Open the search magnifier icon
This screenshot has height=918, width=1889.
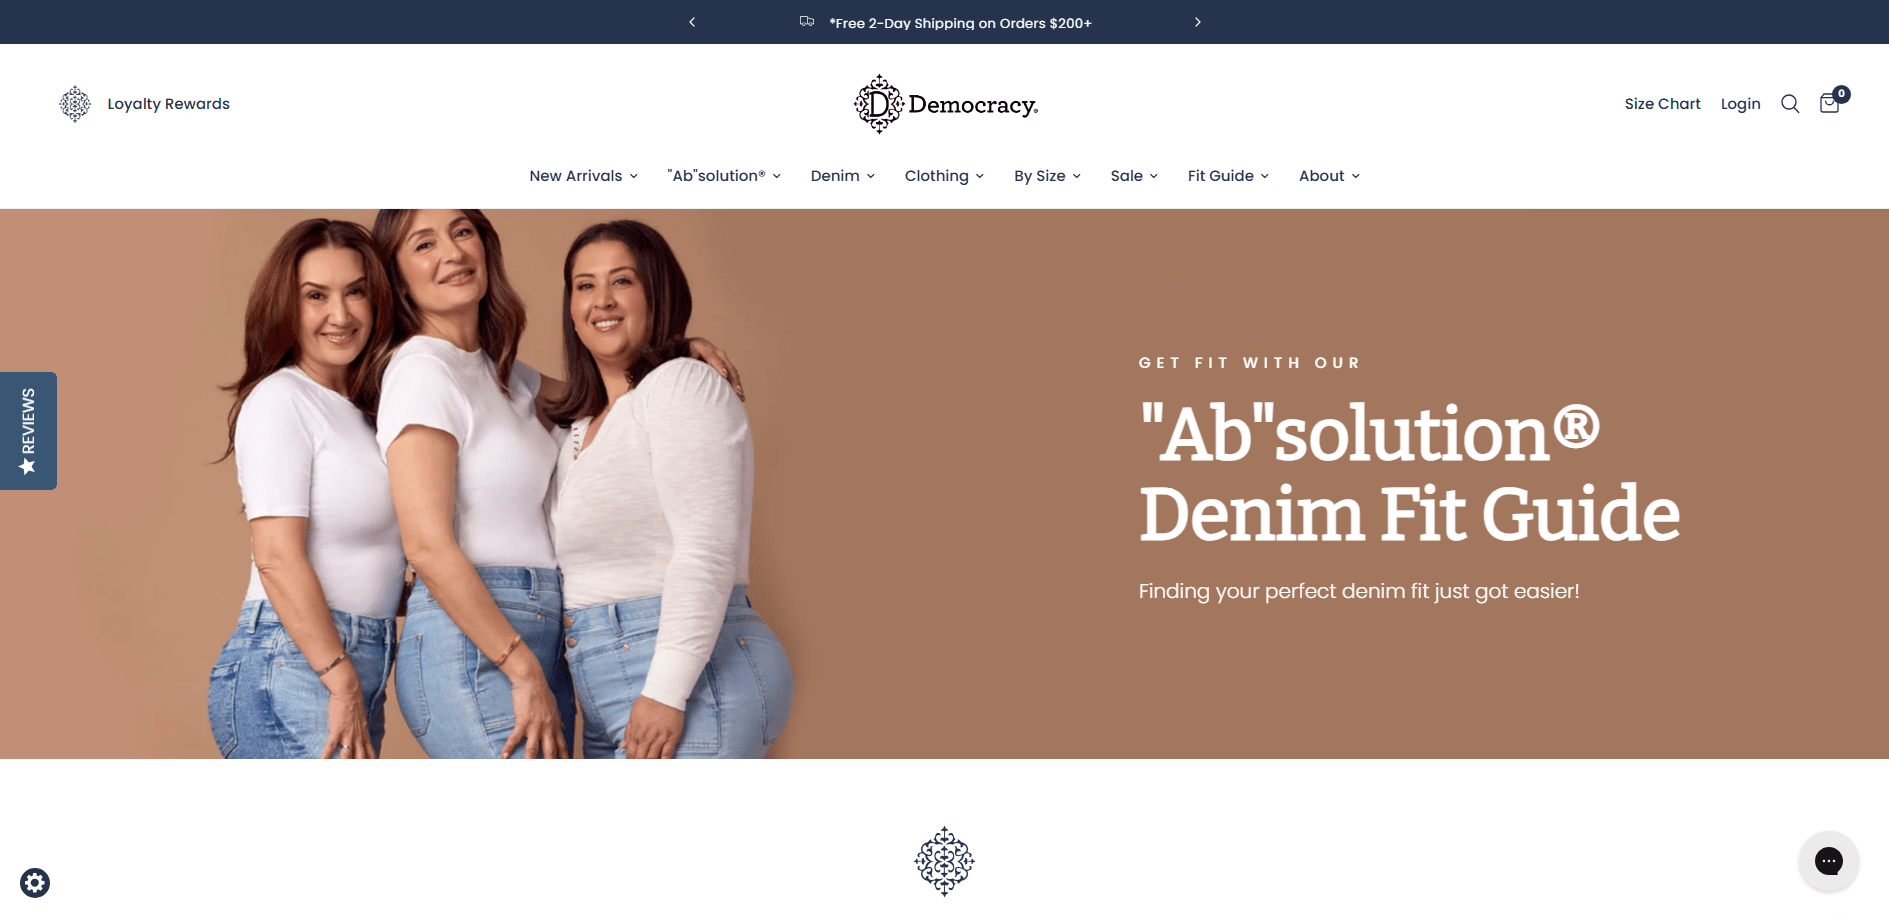pos(1790,104)
